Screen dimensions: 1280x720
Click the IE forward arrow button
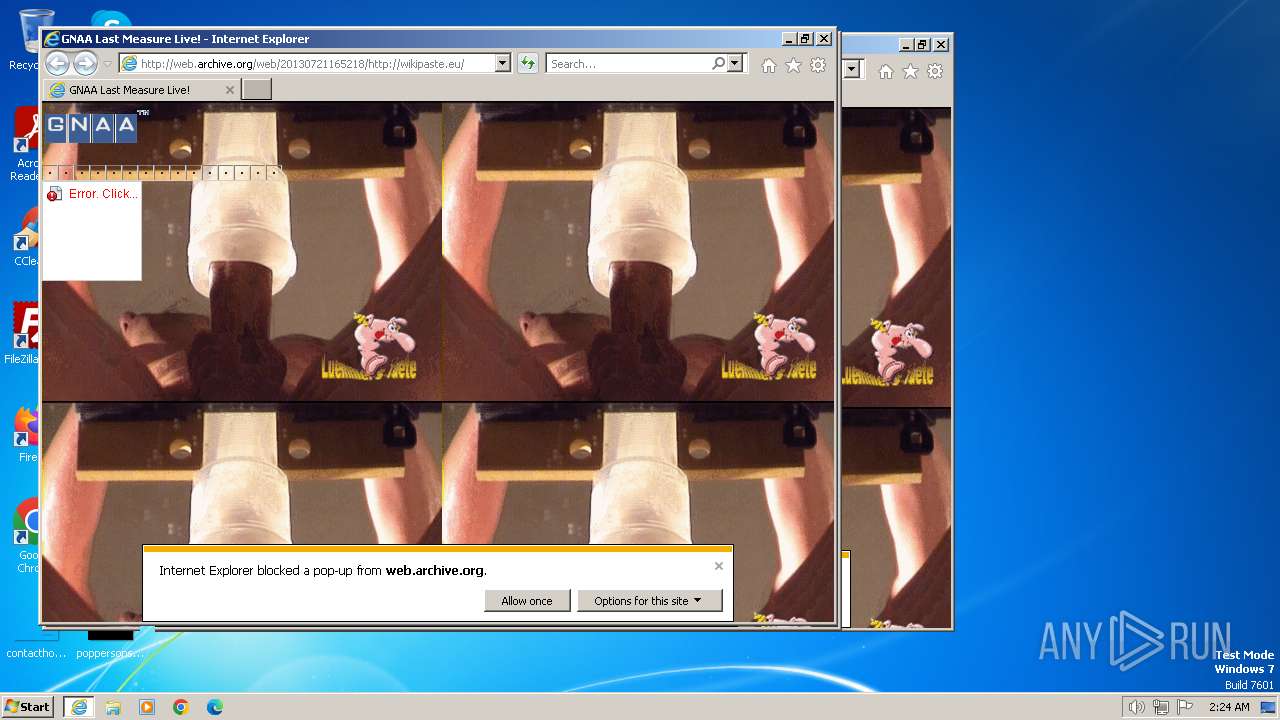85,64
